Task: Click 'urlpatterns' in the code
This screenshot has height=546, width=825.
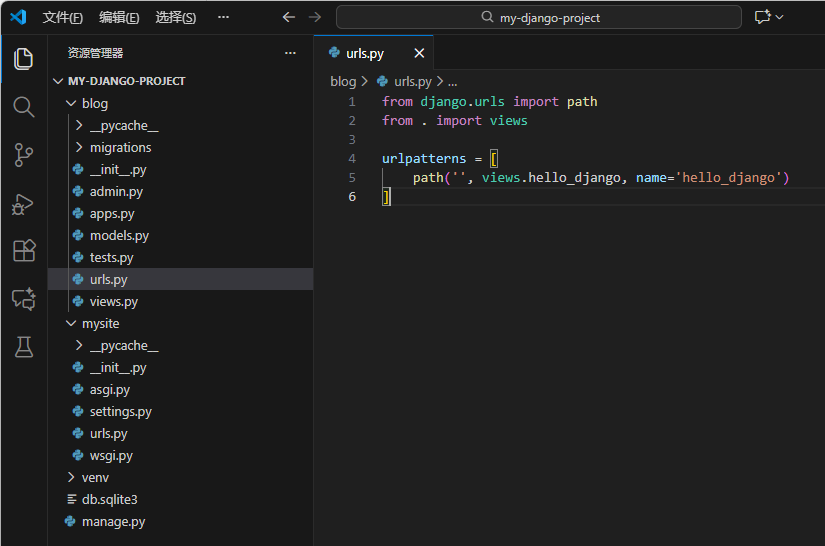Action: pos(424,158)
